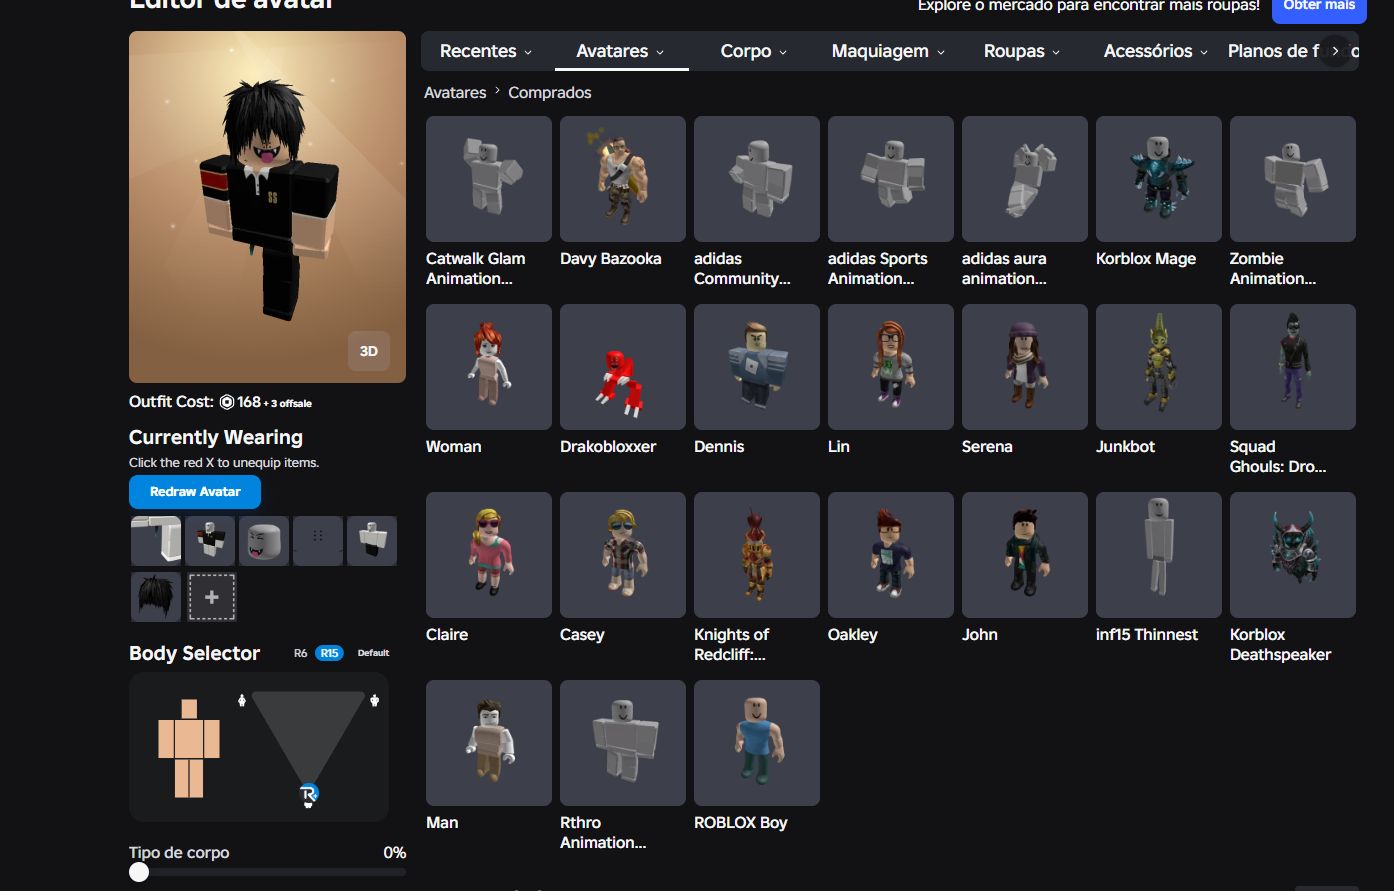Select the worn white arm item thumbnail

coord(156,541)
